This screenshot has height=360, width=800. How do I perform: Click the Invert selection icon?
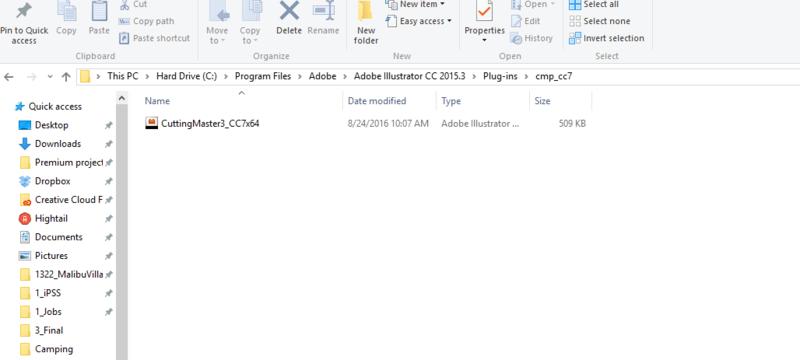(x=574, y=38)
